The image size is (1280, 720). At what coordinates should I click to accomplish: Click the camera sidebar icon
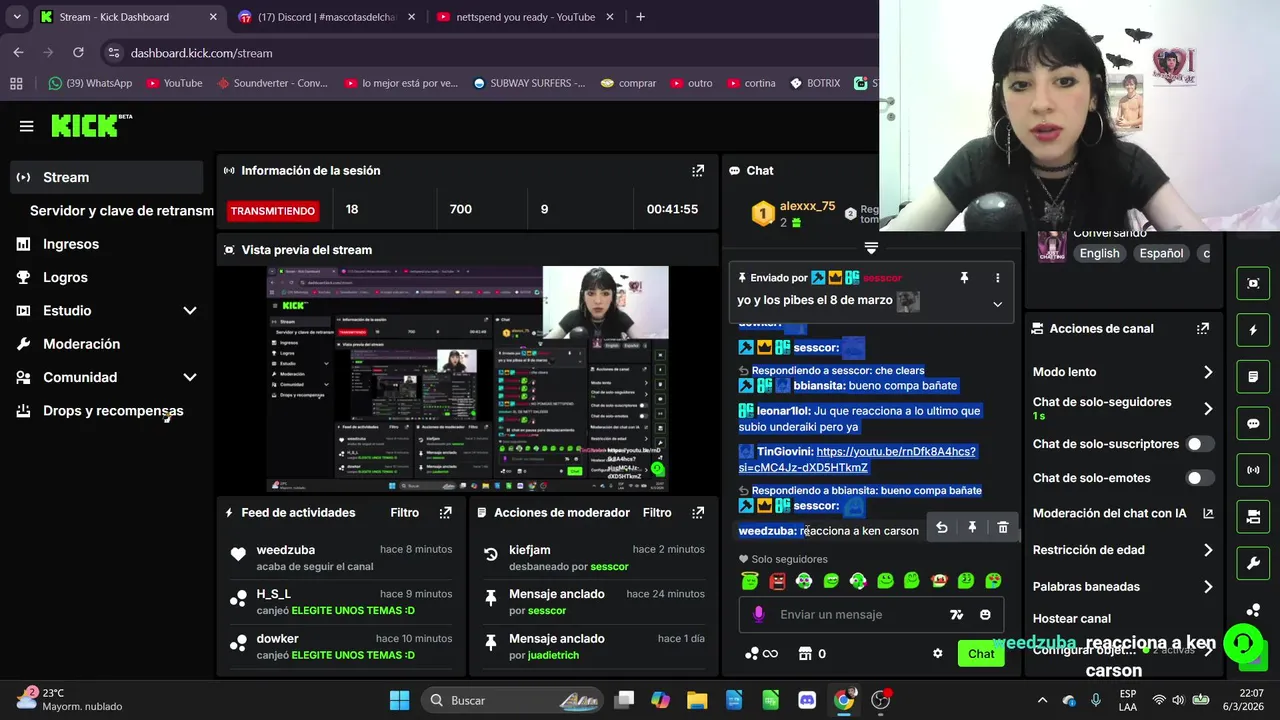pyautogui.click(x=1253, y=517)
